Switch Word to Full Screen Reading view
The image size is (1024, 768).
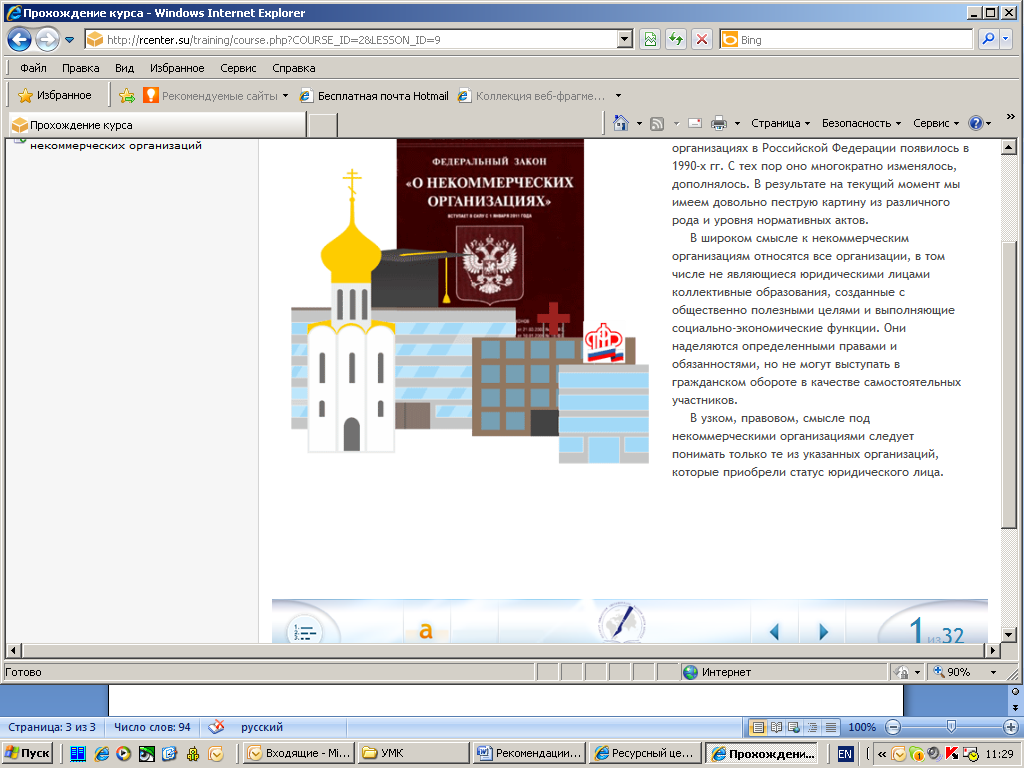776,727
